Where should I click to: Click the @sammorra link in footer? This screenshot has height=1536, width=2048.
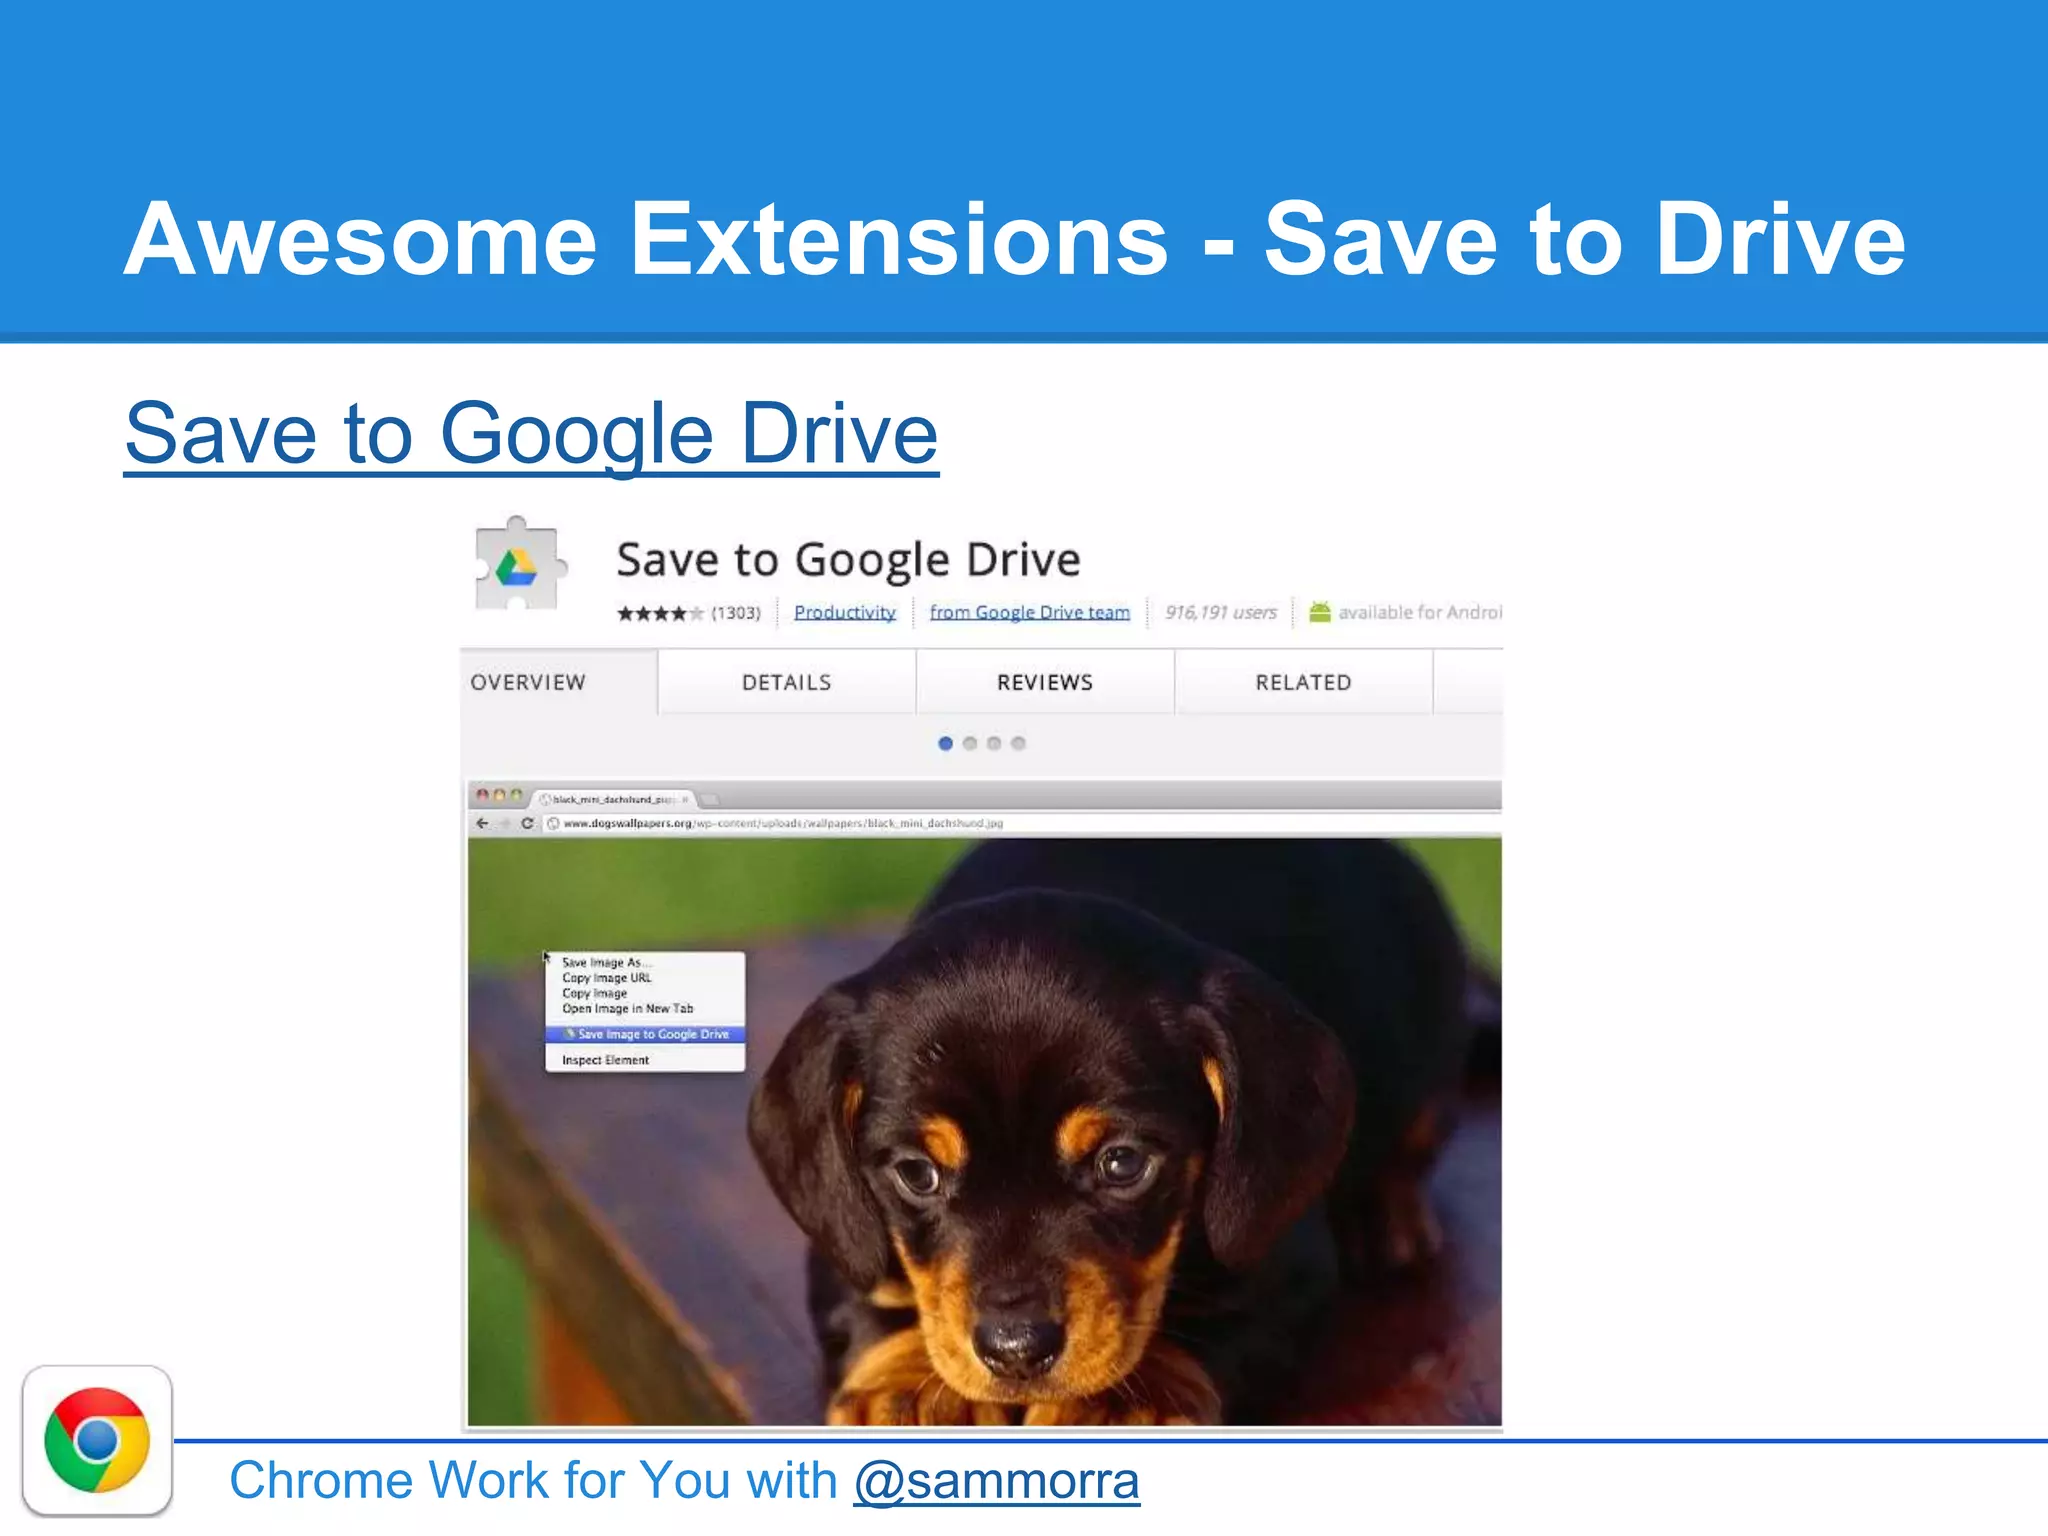[x=996, y=1481]
